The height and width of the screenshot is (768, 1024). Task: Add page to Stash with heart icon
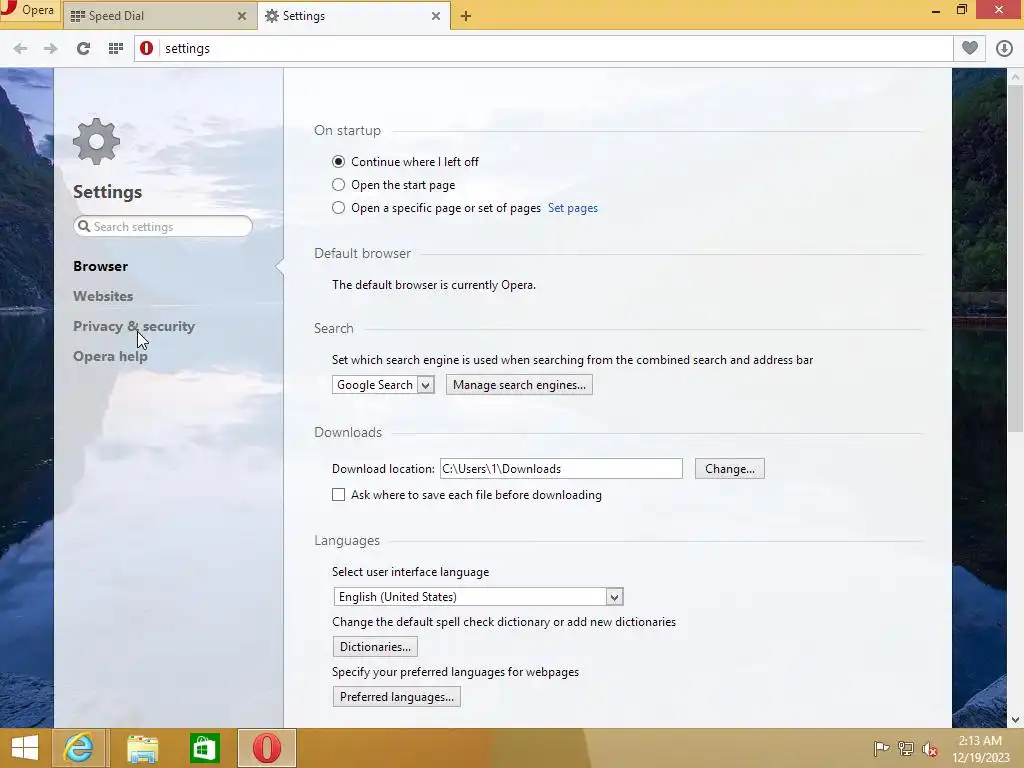[x=970, y=48]
